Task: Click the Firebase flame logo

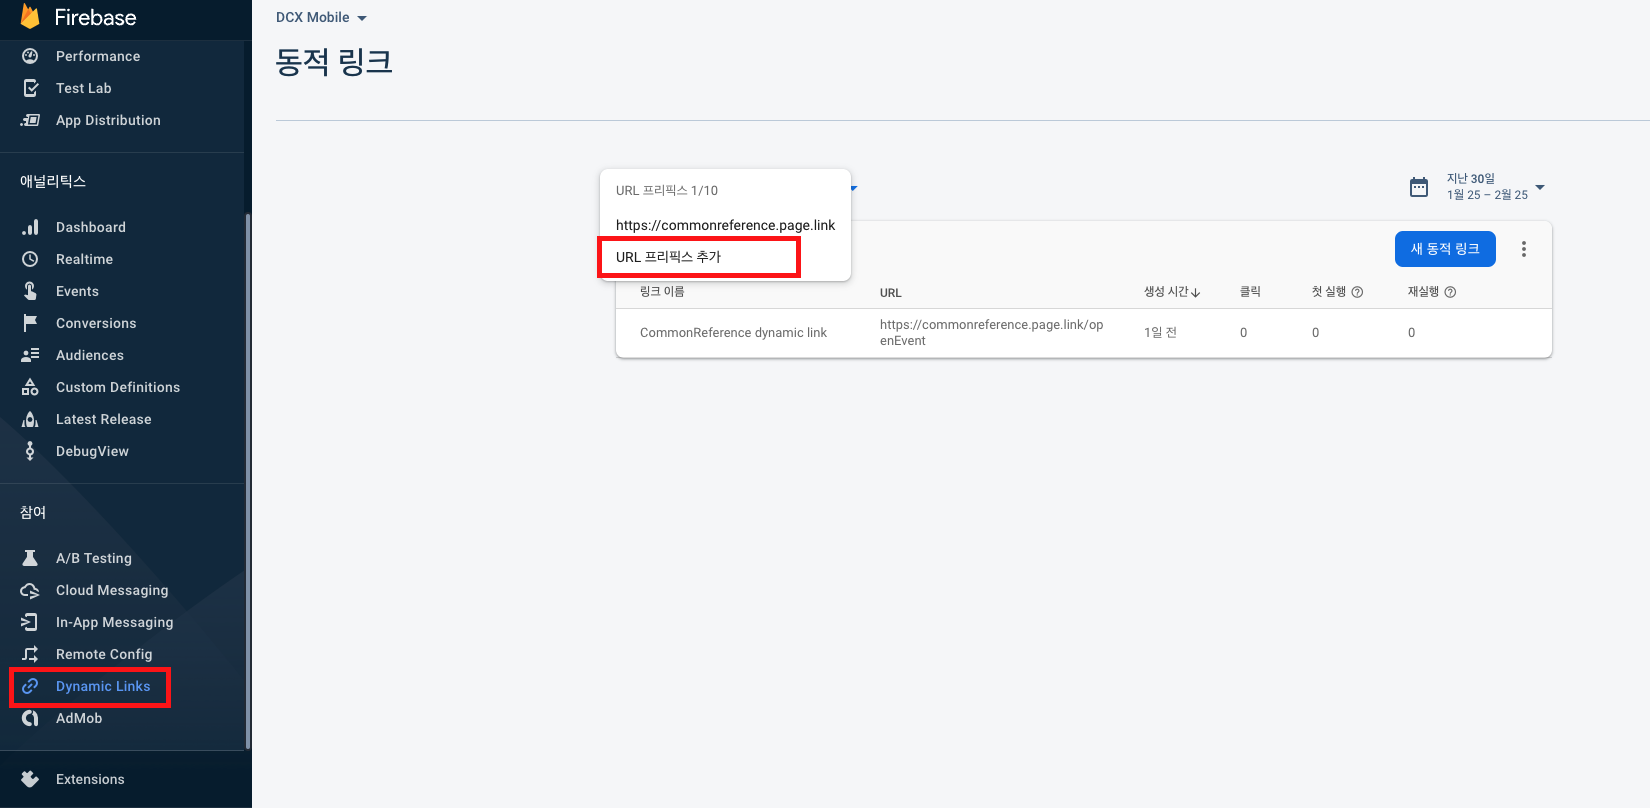Action: pos(30,16)
